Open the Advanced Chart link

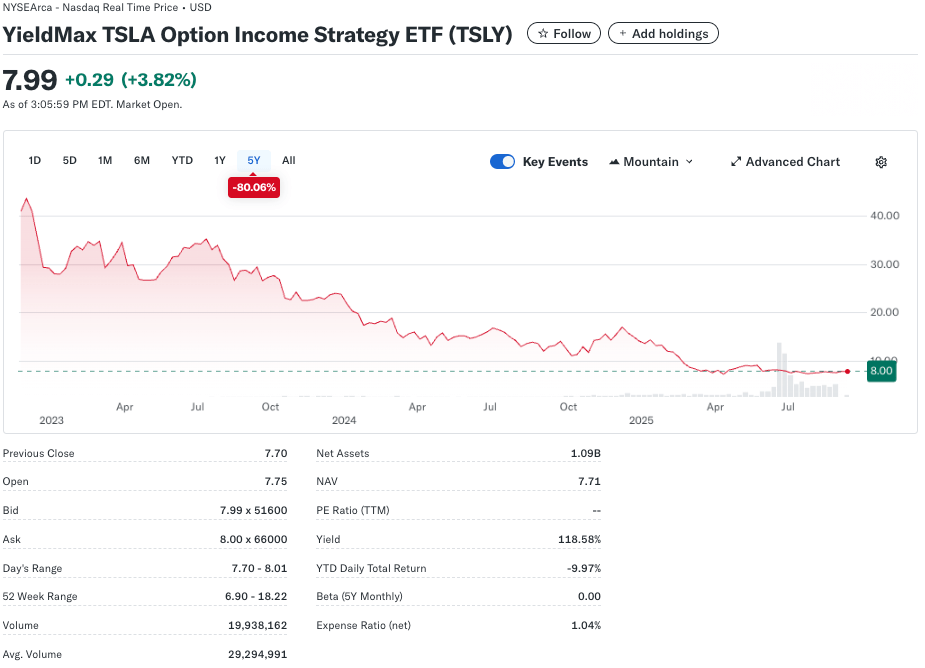(792, 162)
